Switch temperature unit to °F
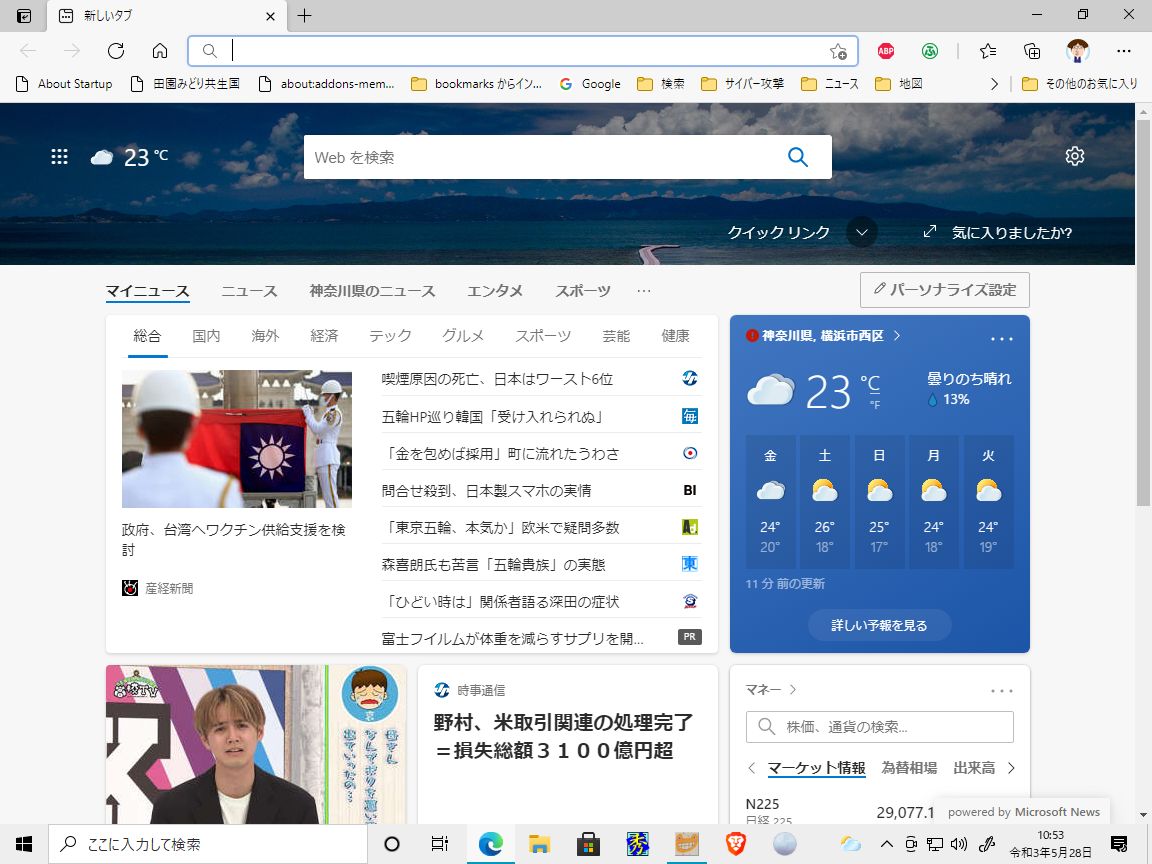Screen dimensions: 1152x864 pos(875,405)
